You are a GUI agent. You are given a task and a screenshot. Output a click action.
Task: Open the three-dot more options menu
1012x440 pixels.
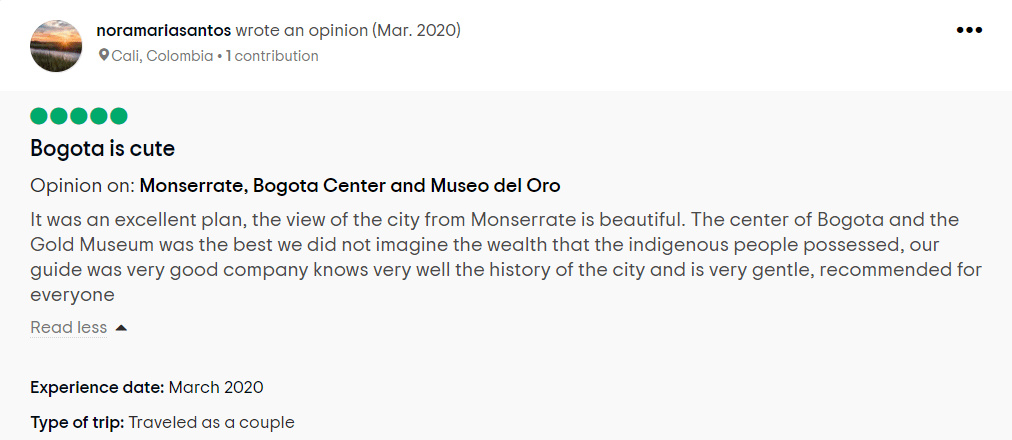click(x=969, y=30)
